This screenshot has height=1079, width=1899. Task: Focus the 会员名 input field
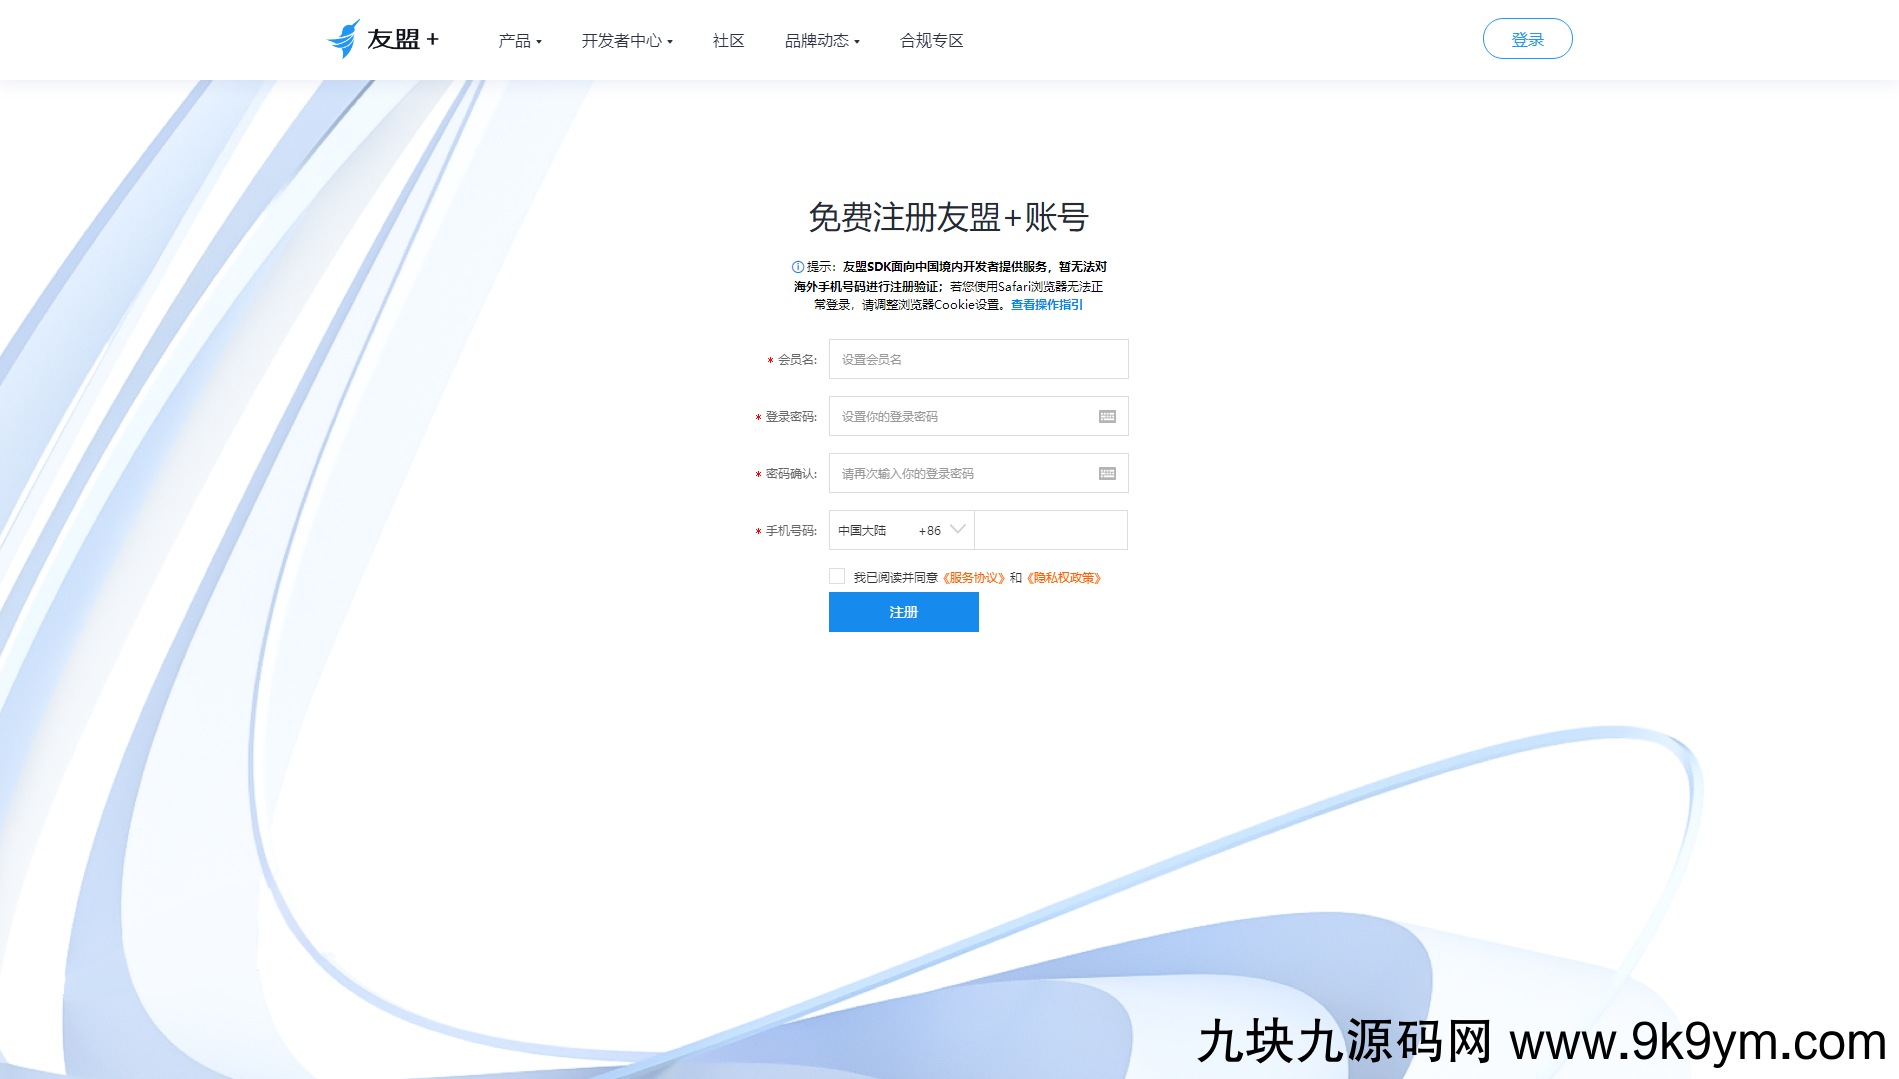point(978,359)
